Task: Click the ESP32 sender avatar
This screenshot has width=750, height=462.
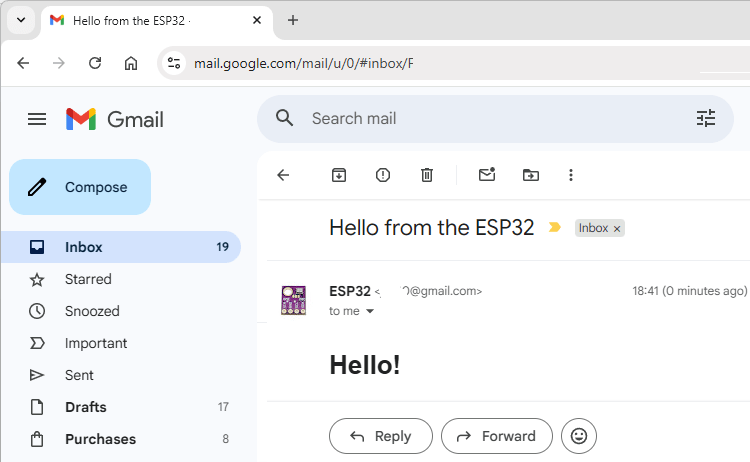Action: coord(293,300)
